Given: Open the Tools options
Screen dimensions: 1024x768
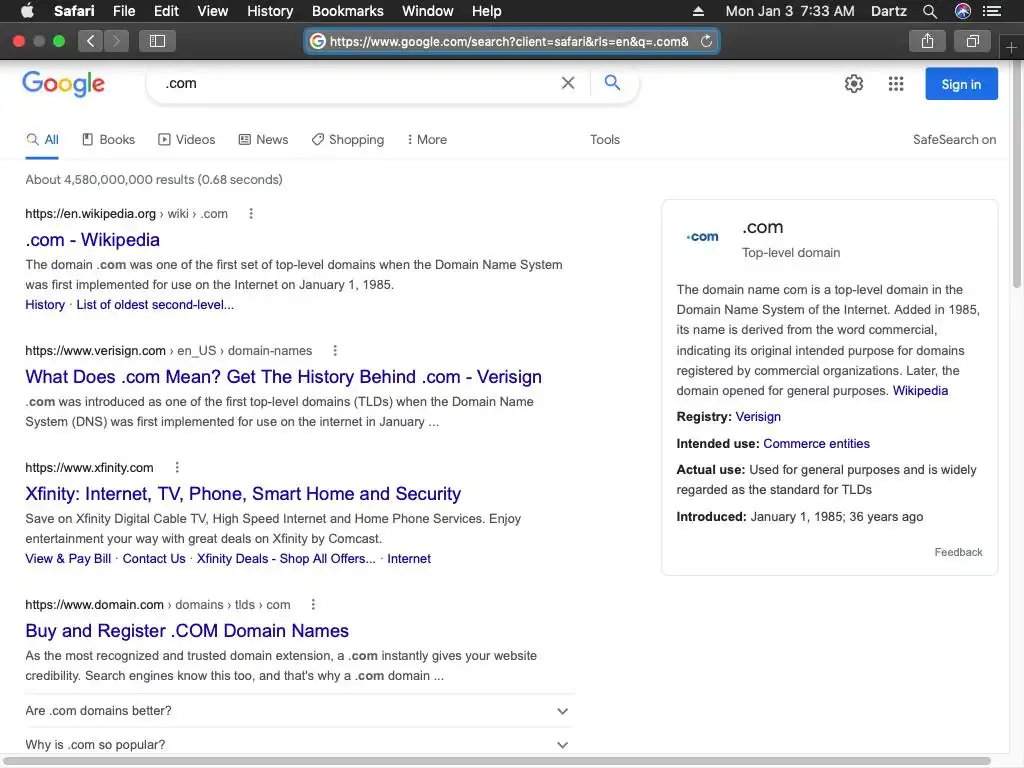Looking at the screenshot, I should (x=605, y=140).
